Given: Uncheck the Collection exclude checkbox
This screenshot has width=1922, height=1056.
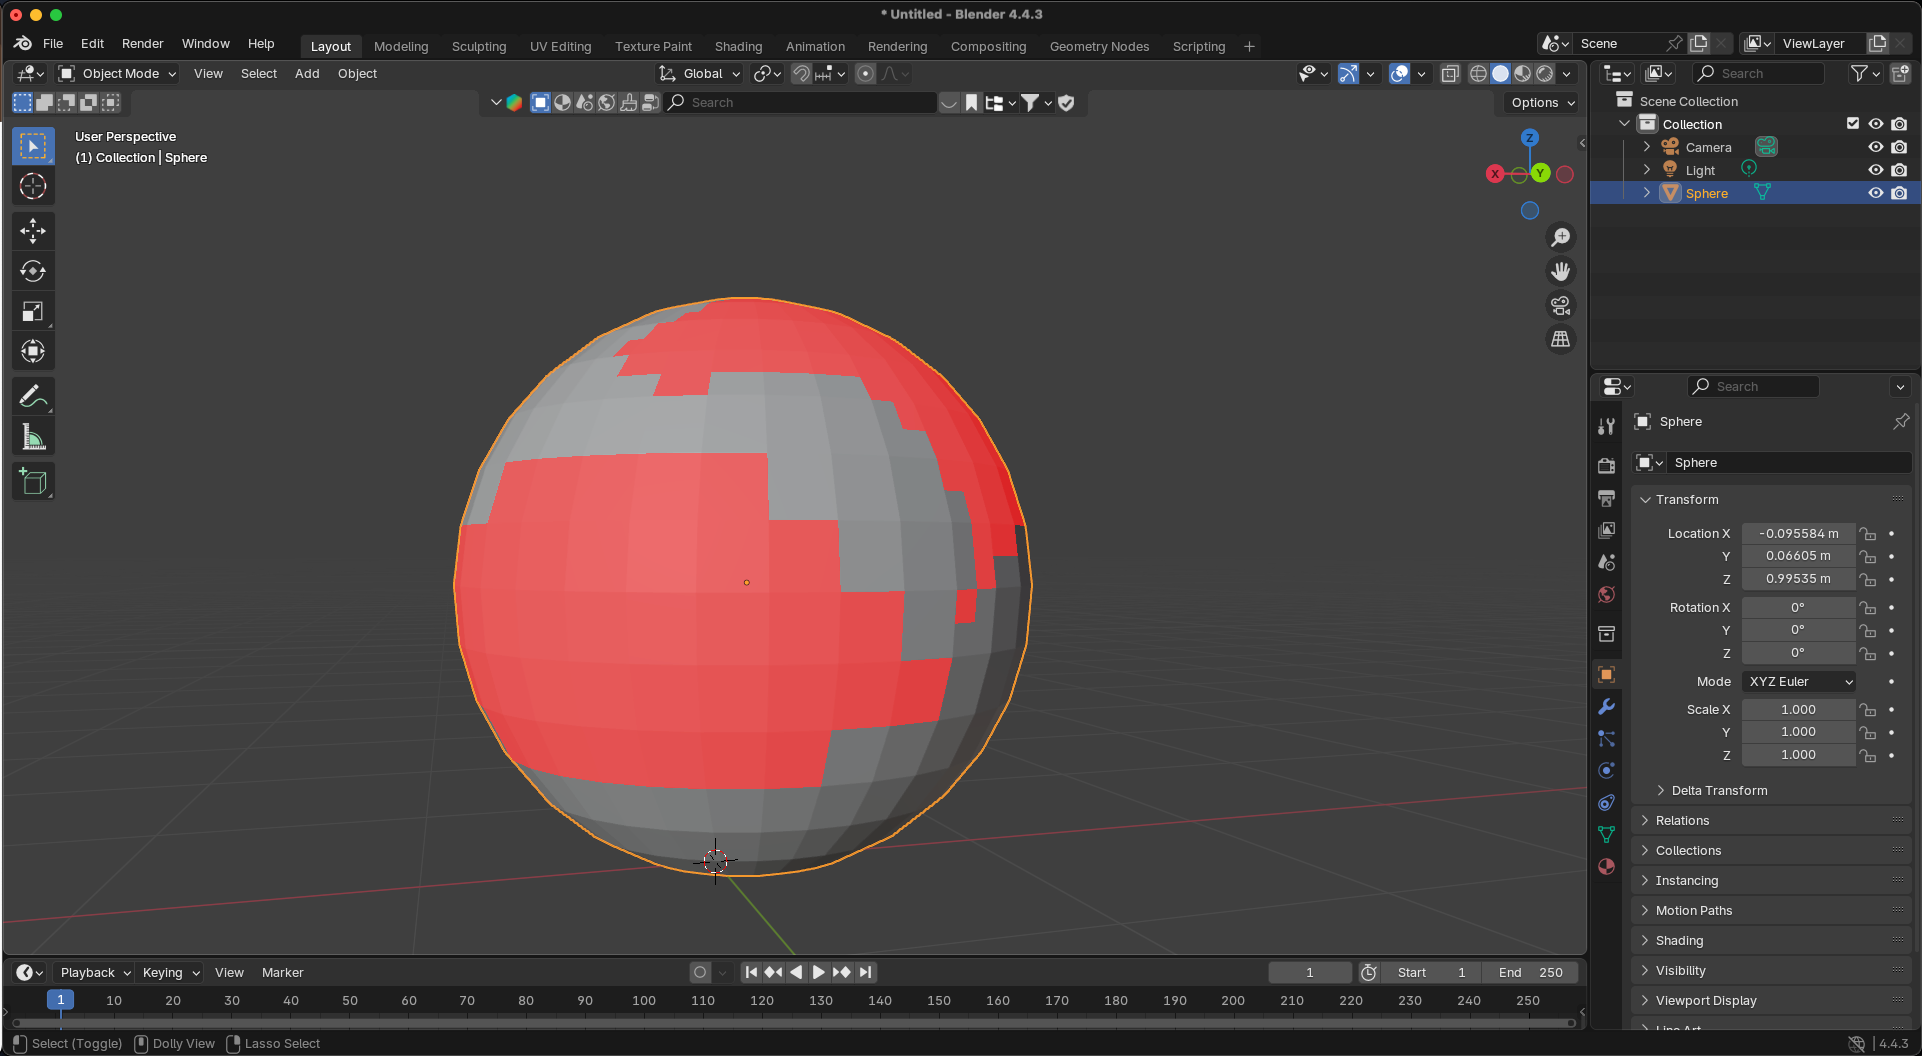Looking at the screenshot, I should (x=1853, y=124).
